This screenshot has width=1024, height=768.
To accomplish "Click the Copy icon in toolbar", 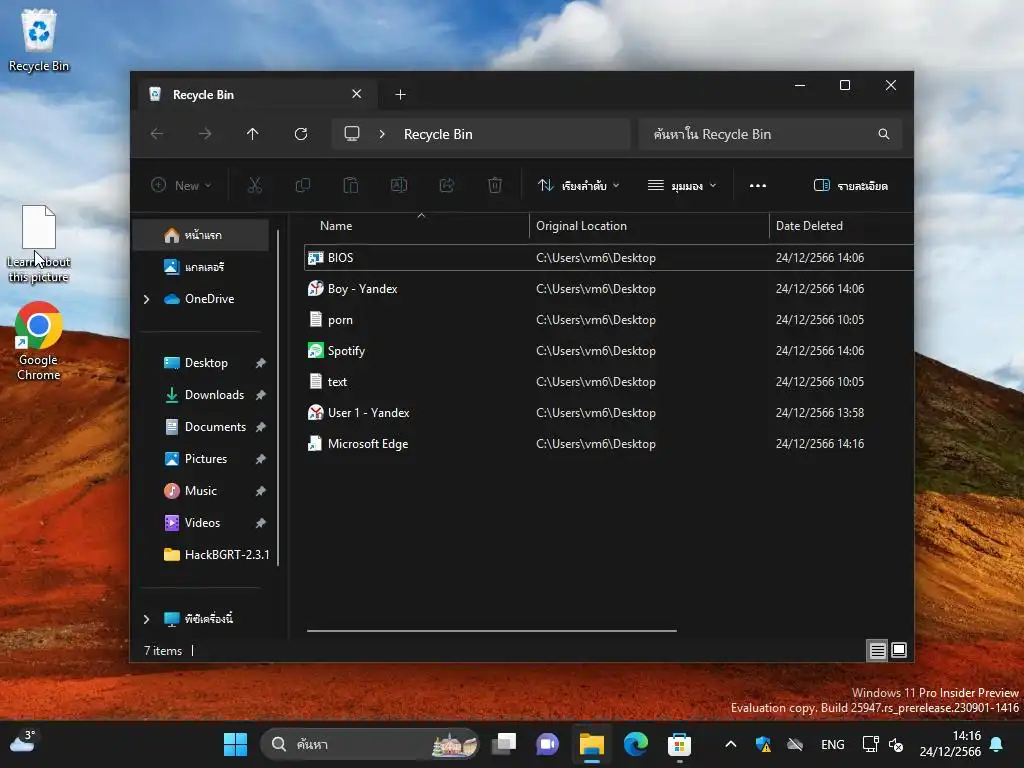I will tap(303, 185).
